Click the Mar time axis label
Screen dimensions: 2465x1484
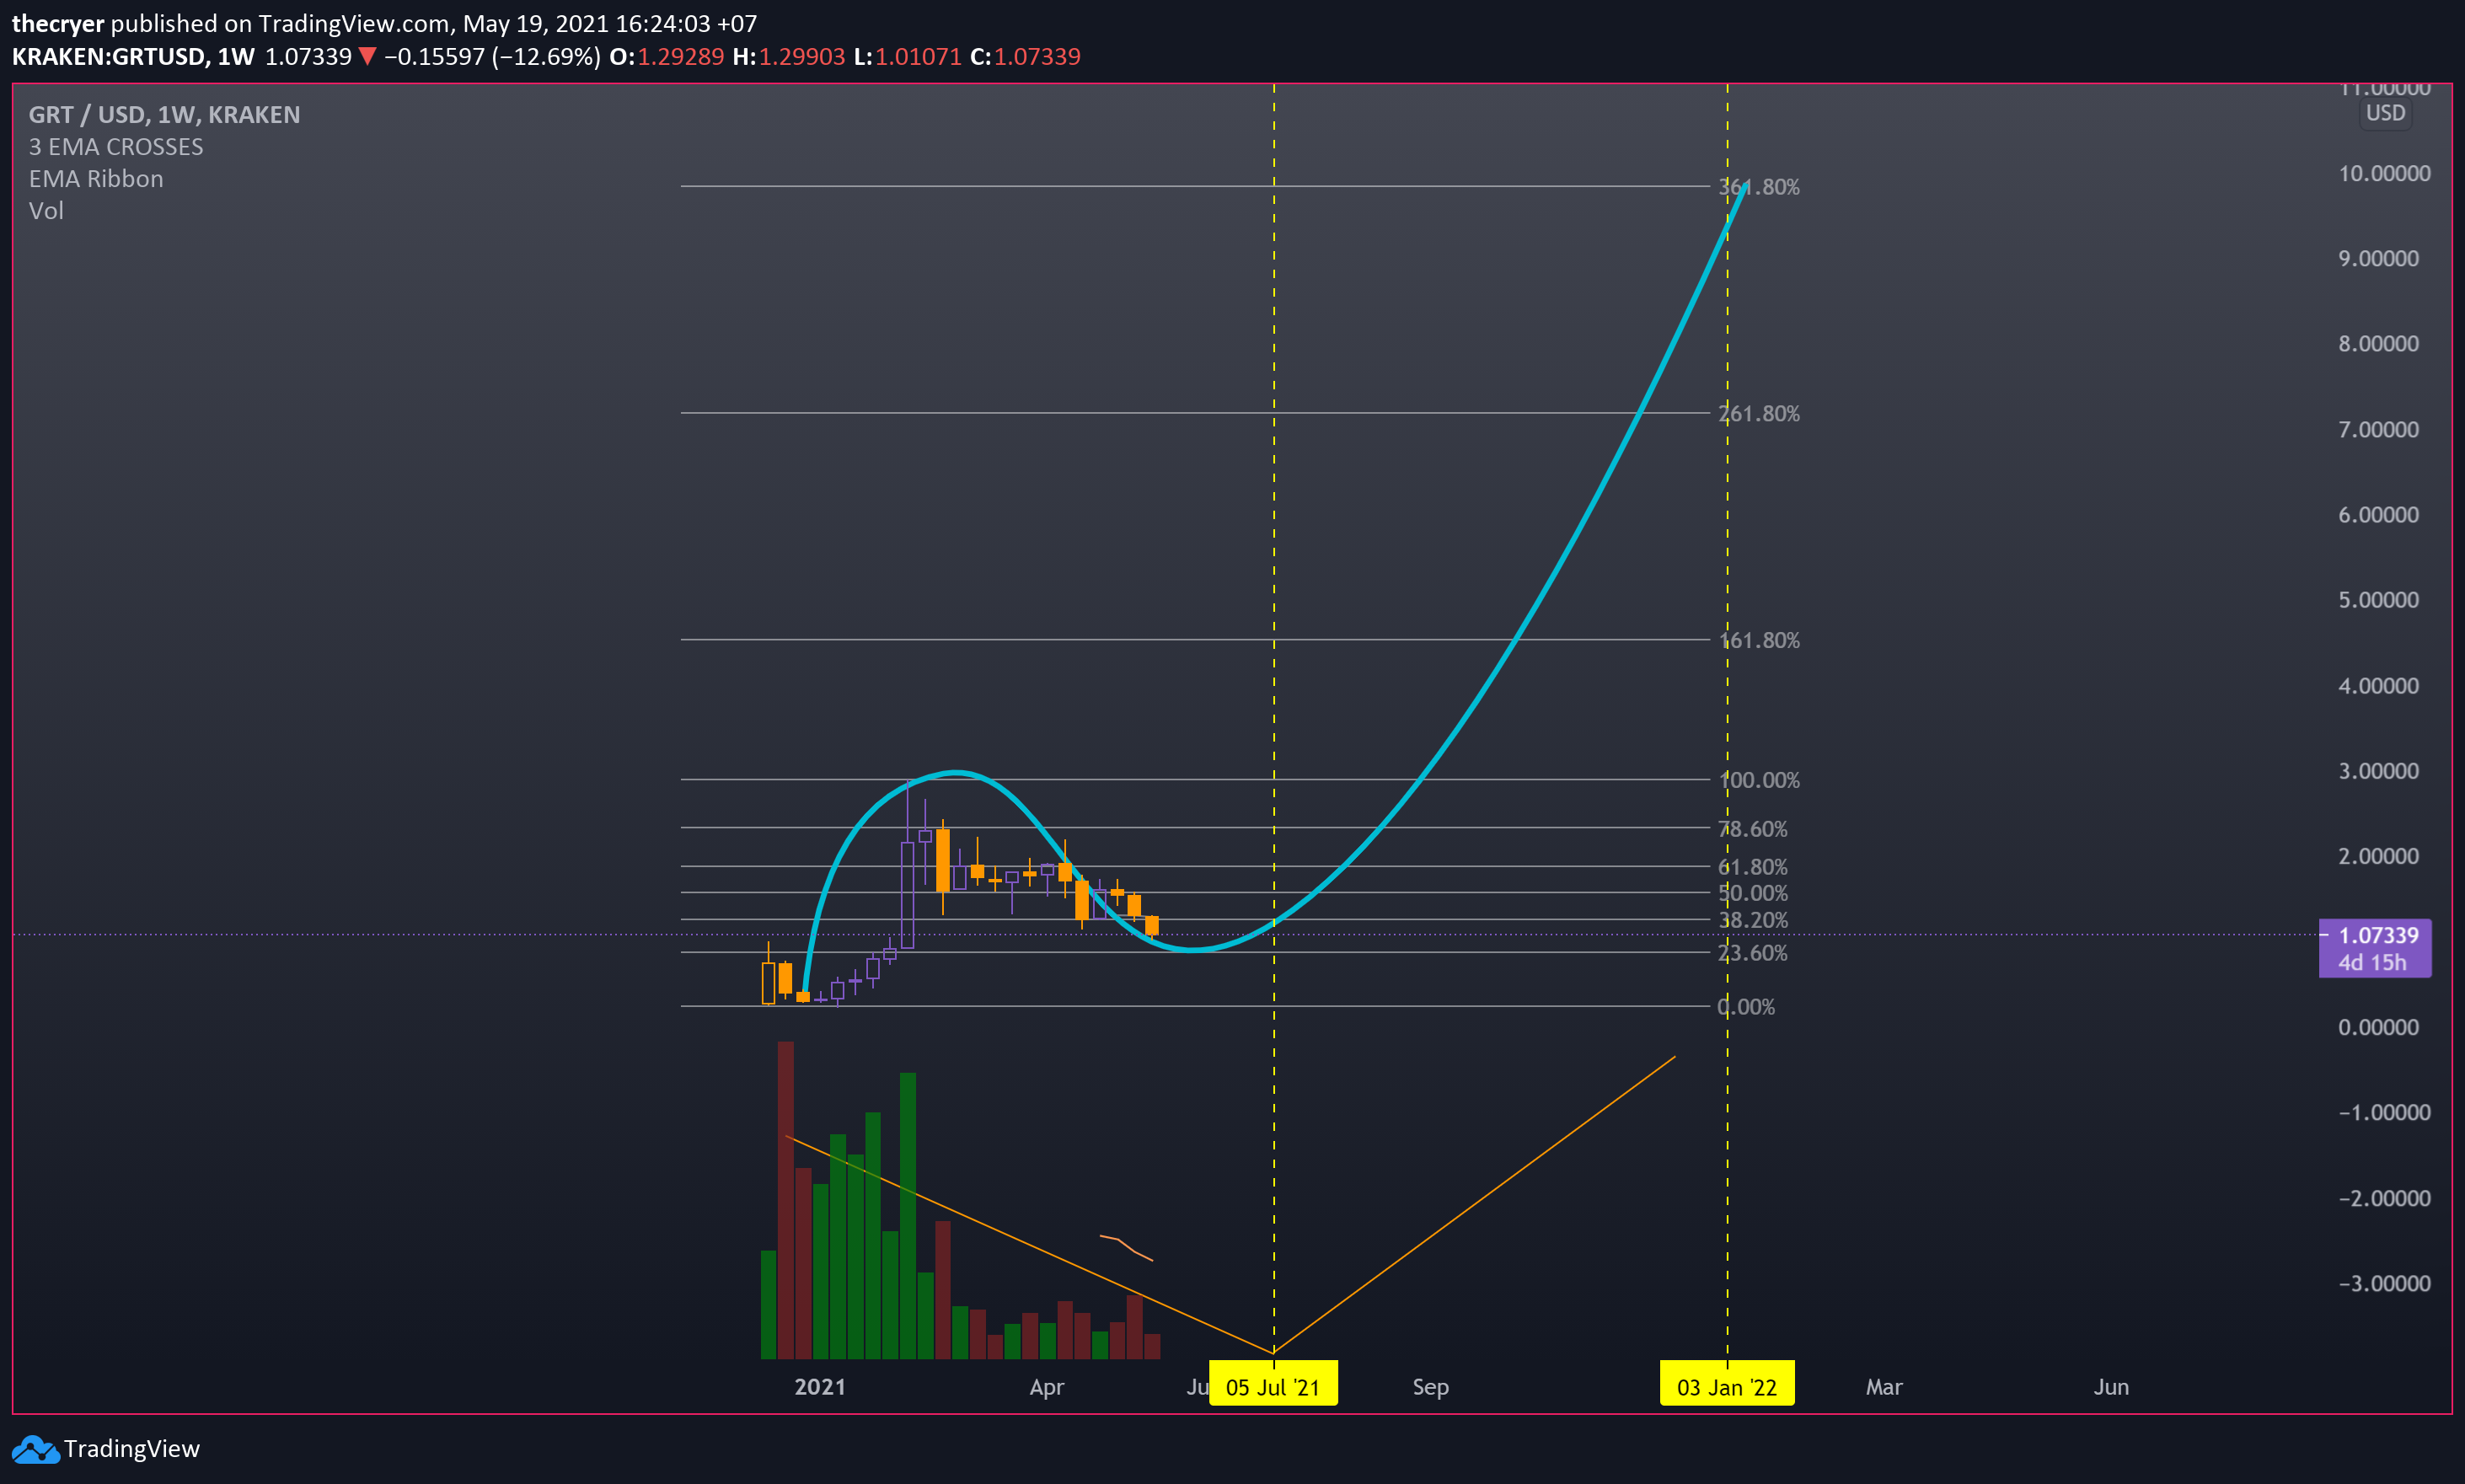pyautogui.click(x=1884, y=1387)
